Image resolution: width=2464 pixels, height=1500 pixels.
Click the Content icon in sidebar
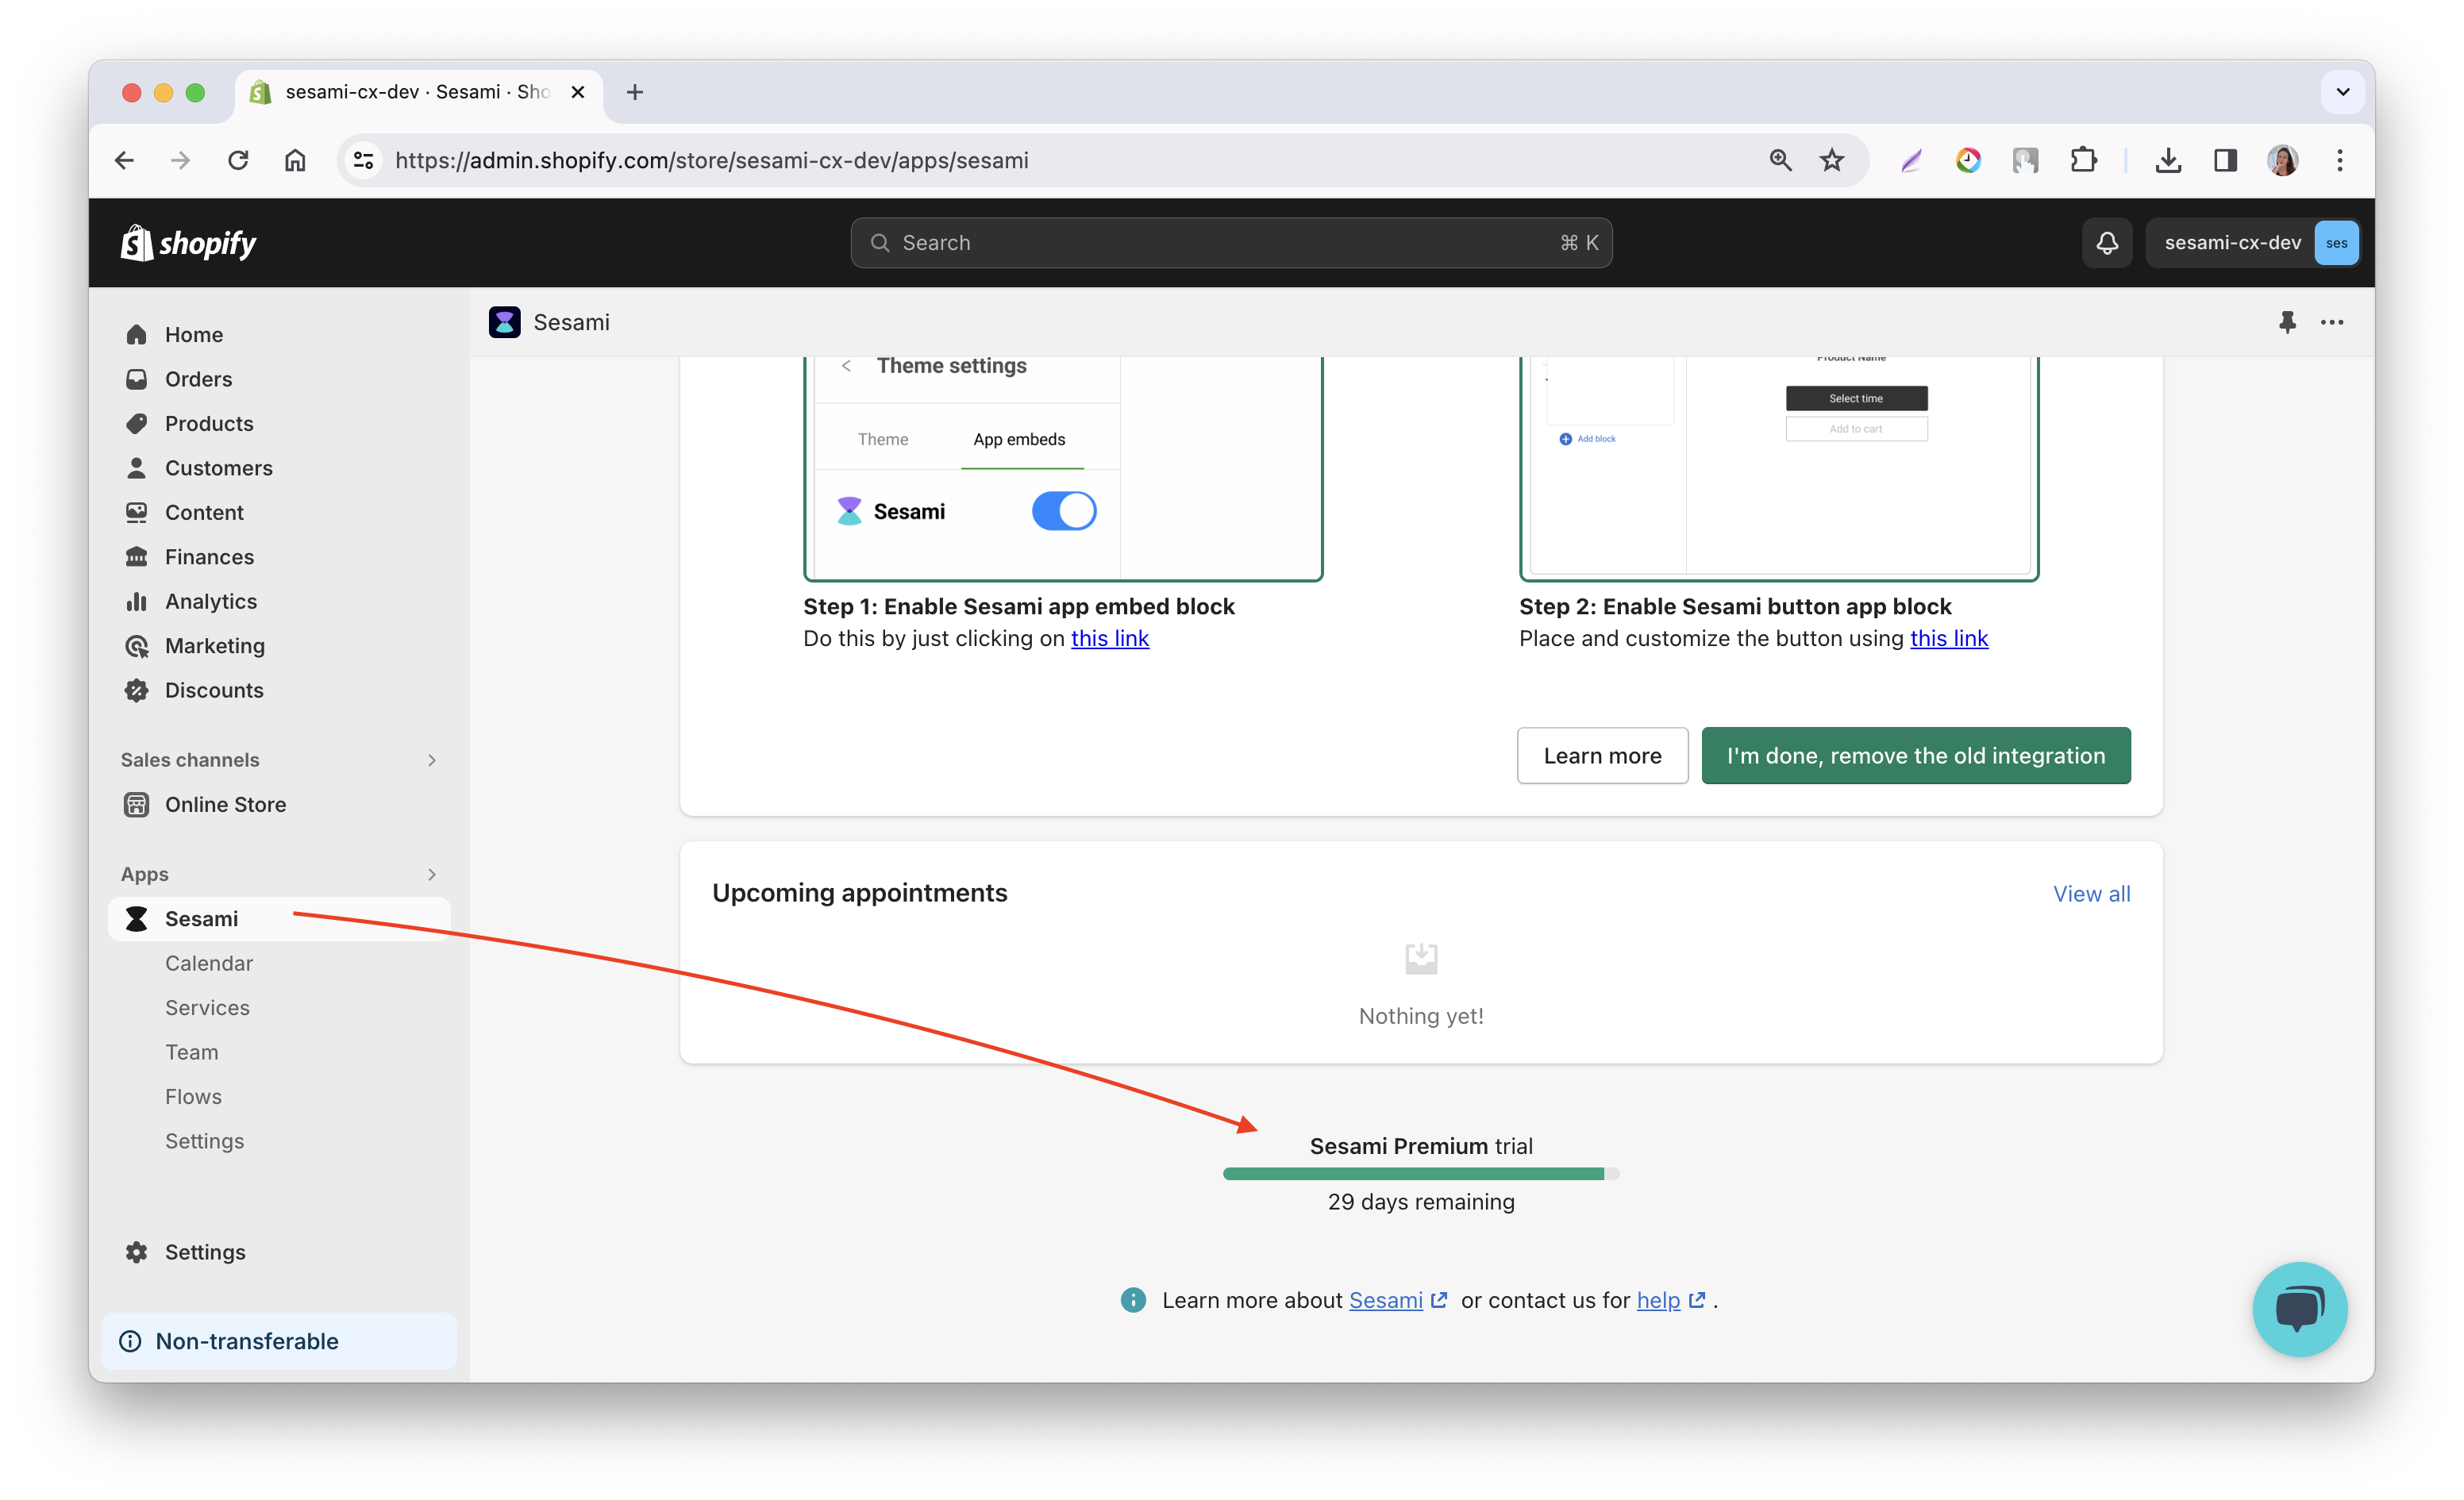[x=137, y=512]
